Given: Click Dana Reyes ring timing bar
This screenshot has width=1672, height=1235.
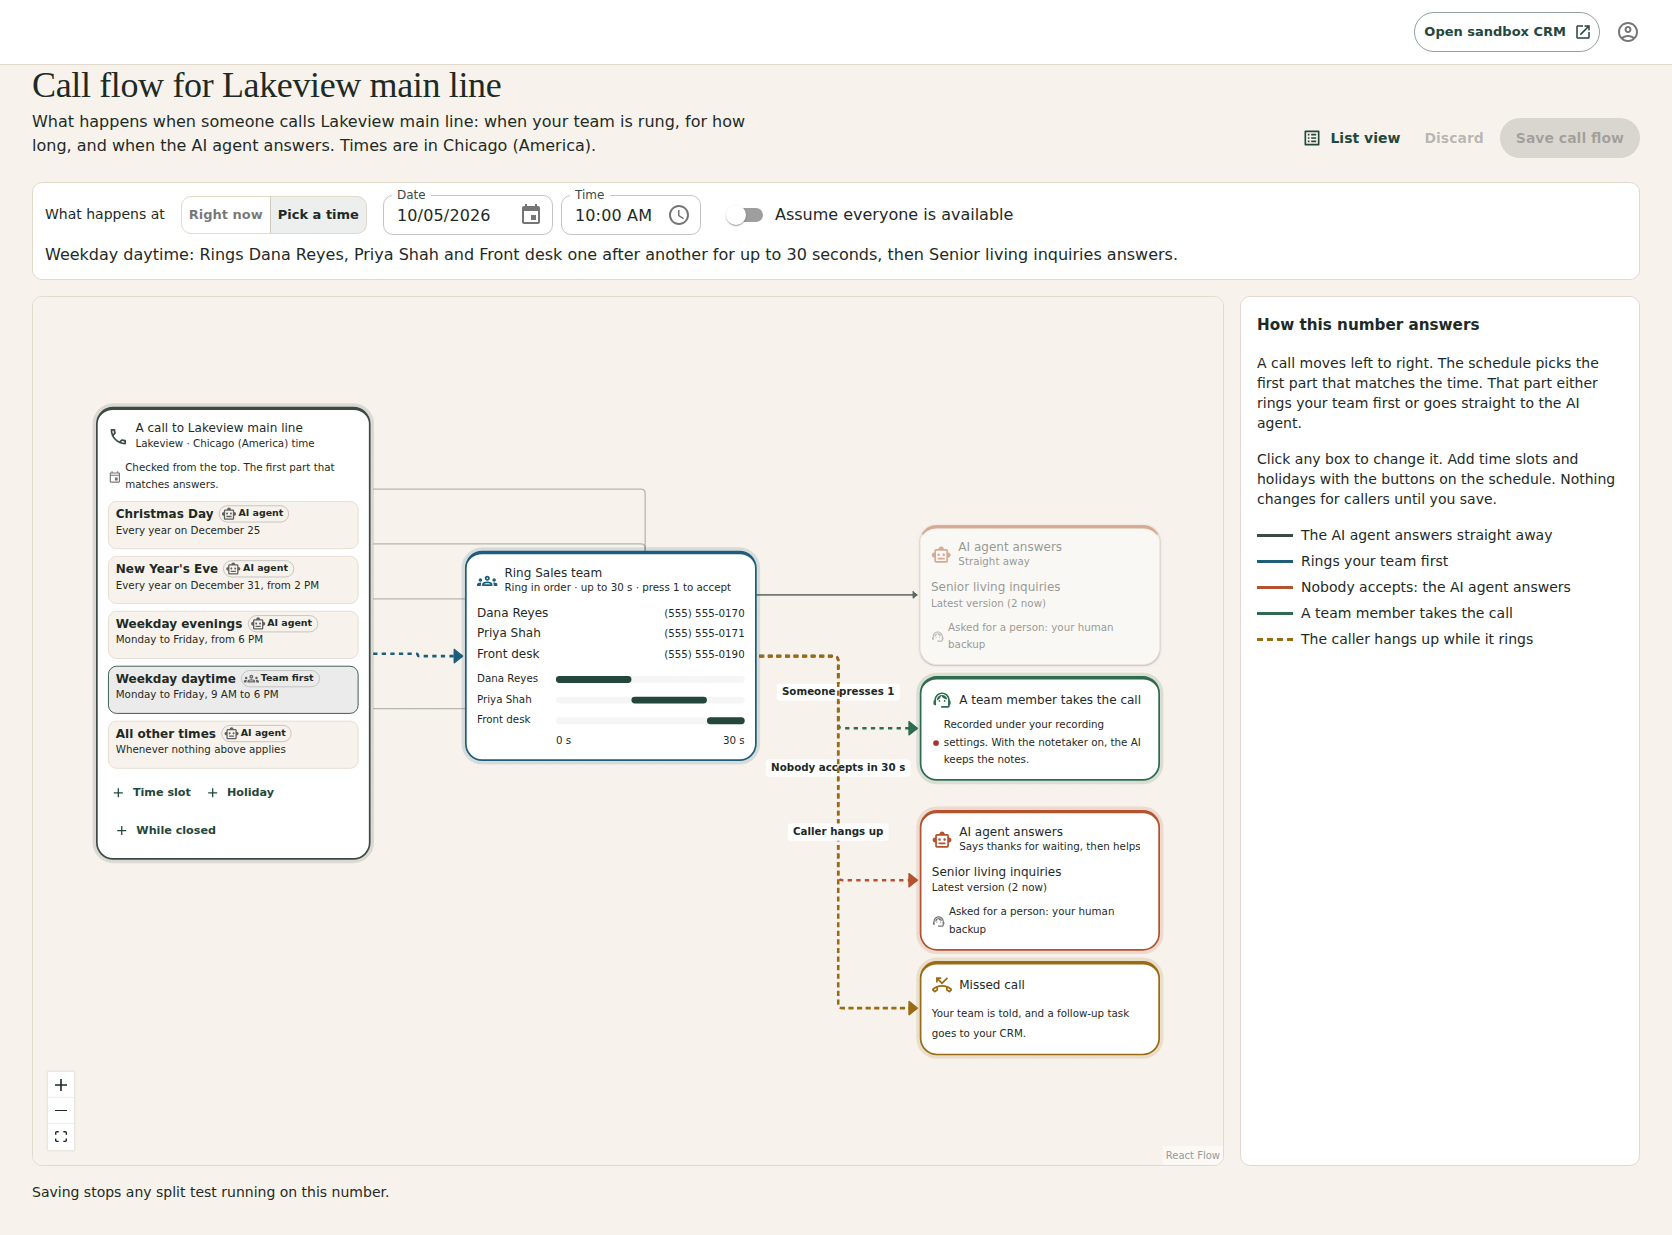Looking at the screenshot, I should (594, 679).
